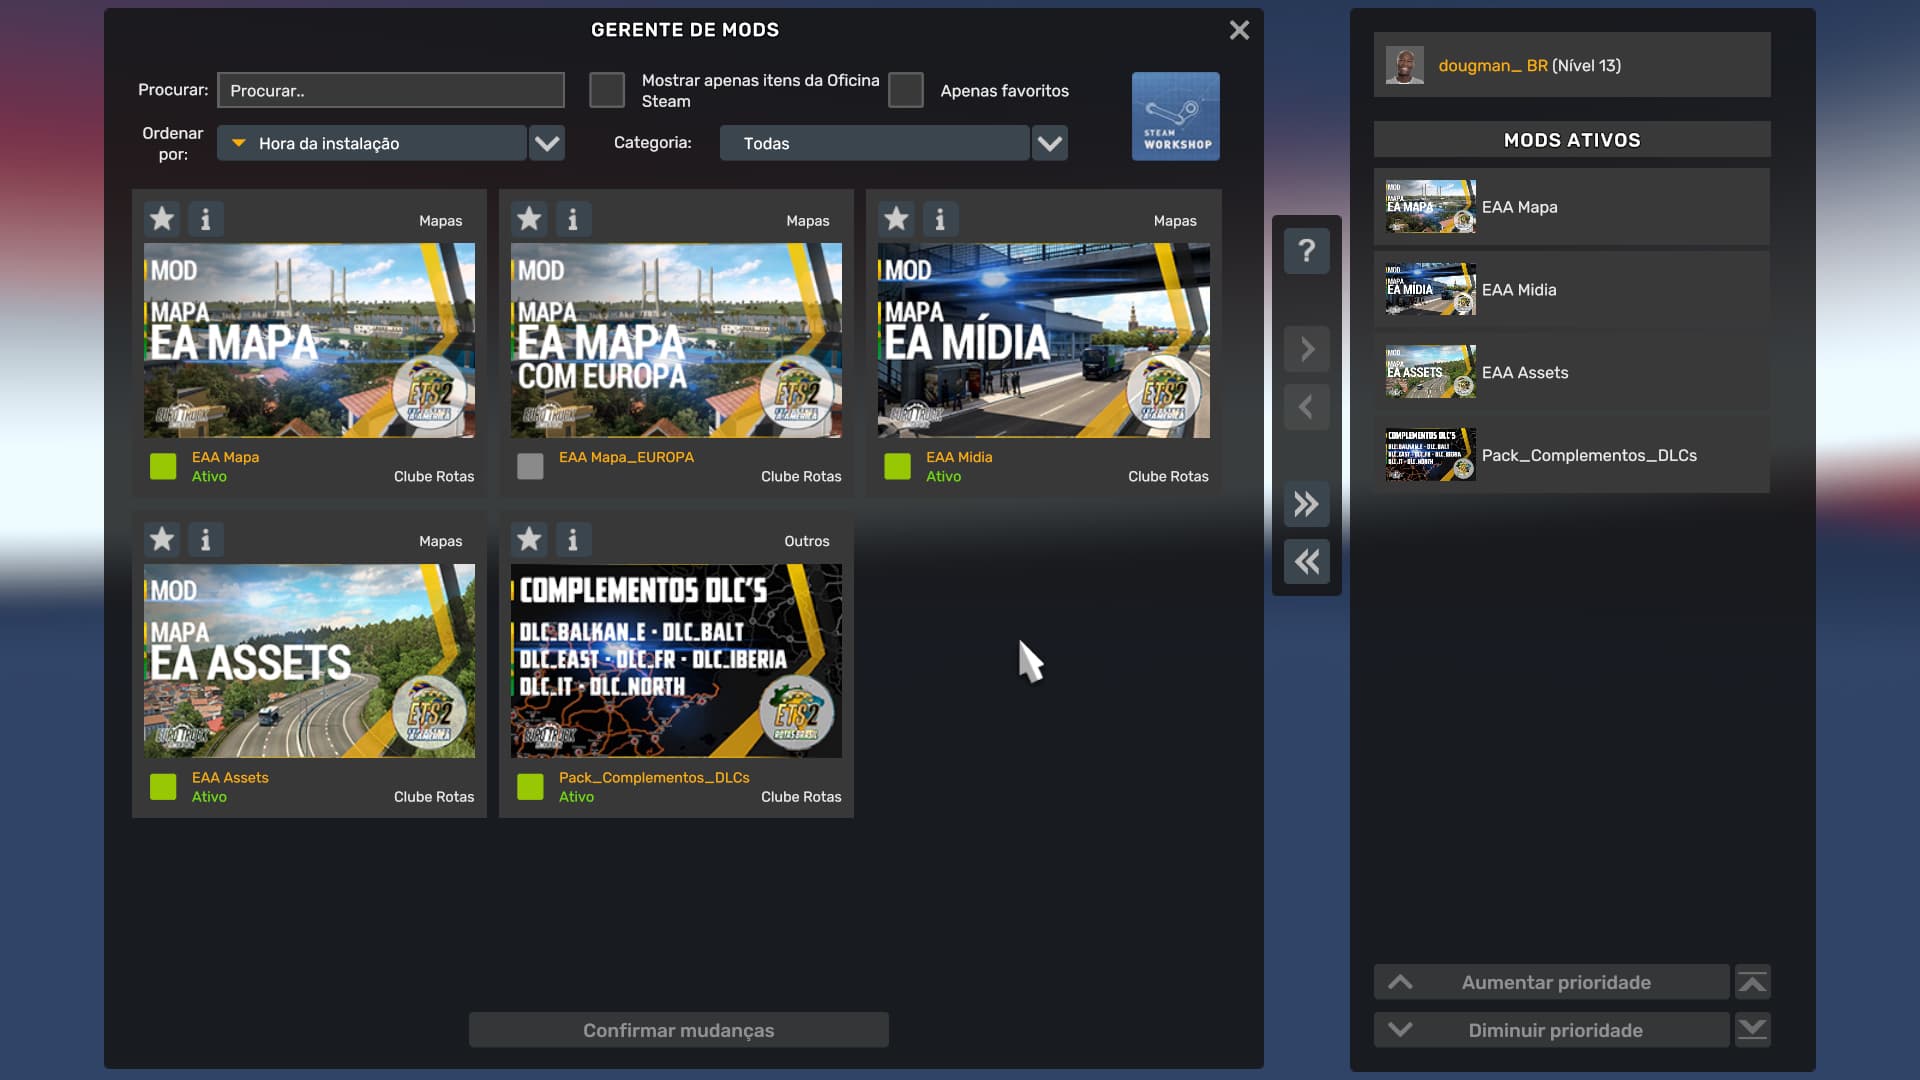The width and height of the screenshot is (1920, 1080).
Task: Open the help question mark button
Action: pyautogui.click(x=1307, y=251)
